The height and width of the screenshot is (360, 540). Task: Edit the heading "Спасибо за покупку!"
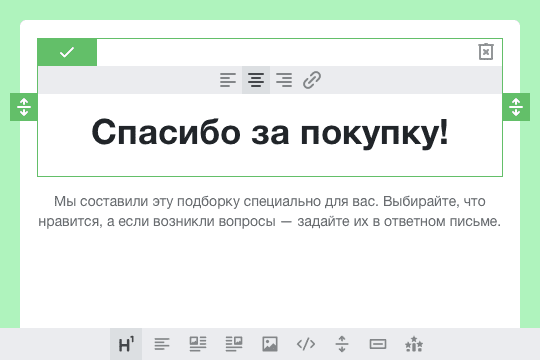pos(270,133)
